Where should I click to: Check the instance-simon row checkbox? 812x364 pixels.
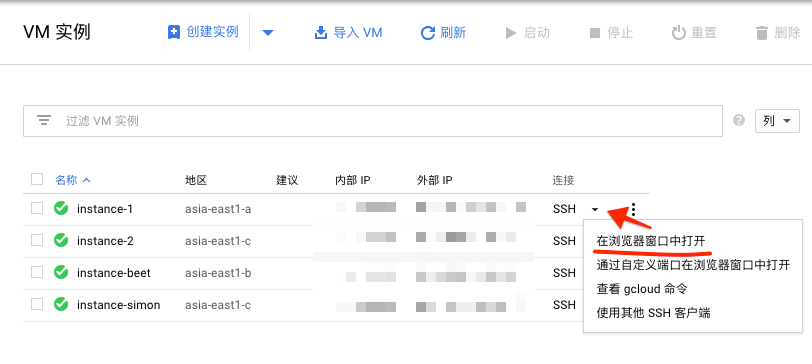pos(37,304)
